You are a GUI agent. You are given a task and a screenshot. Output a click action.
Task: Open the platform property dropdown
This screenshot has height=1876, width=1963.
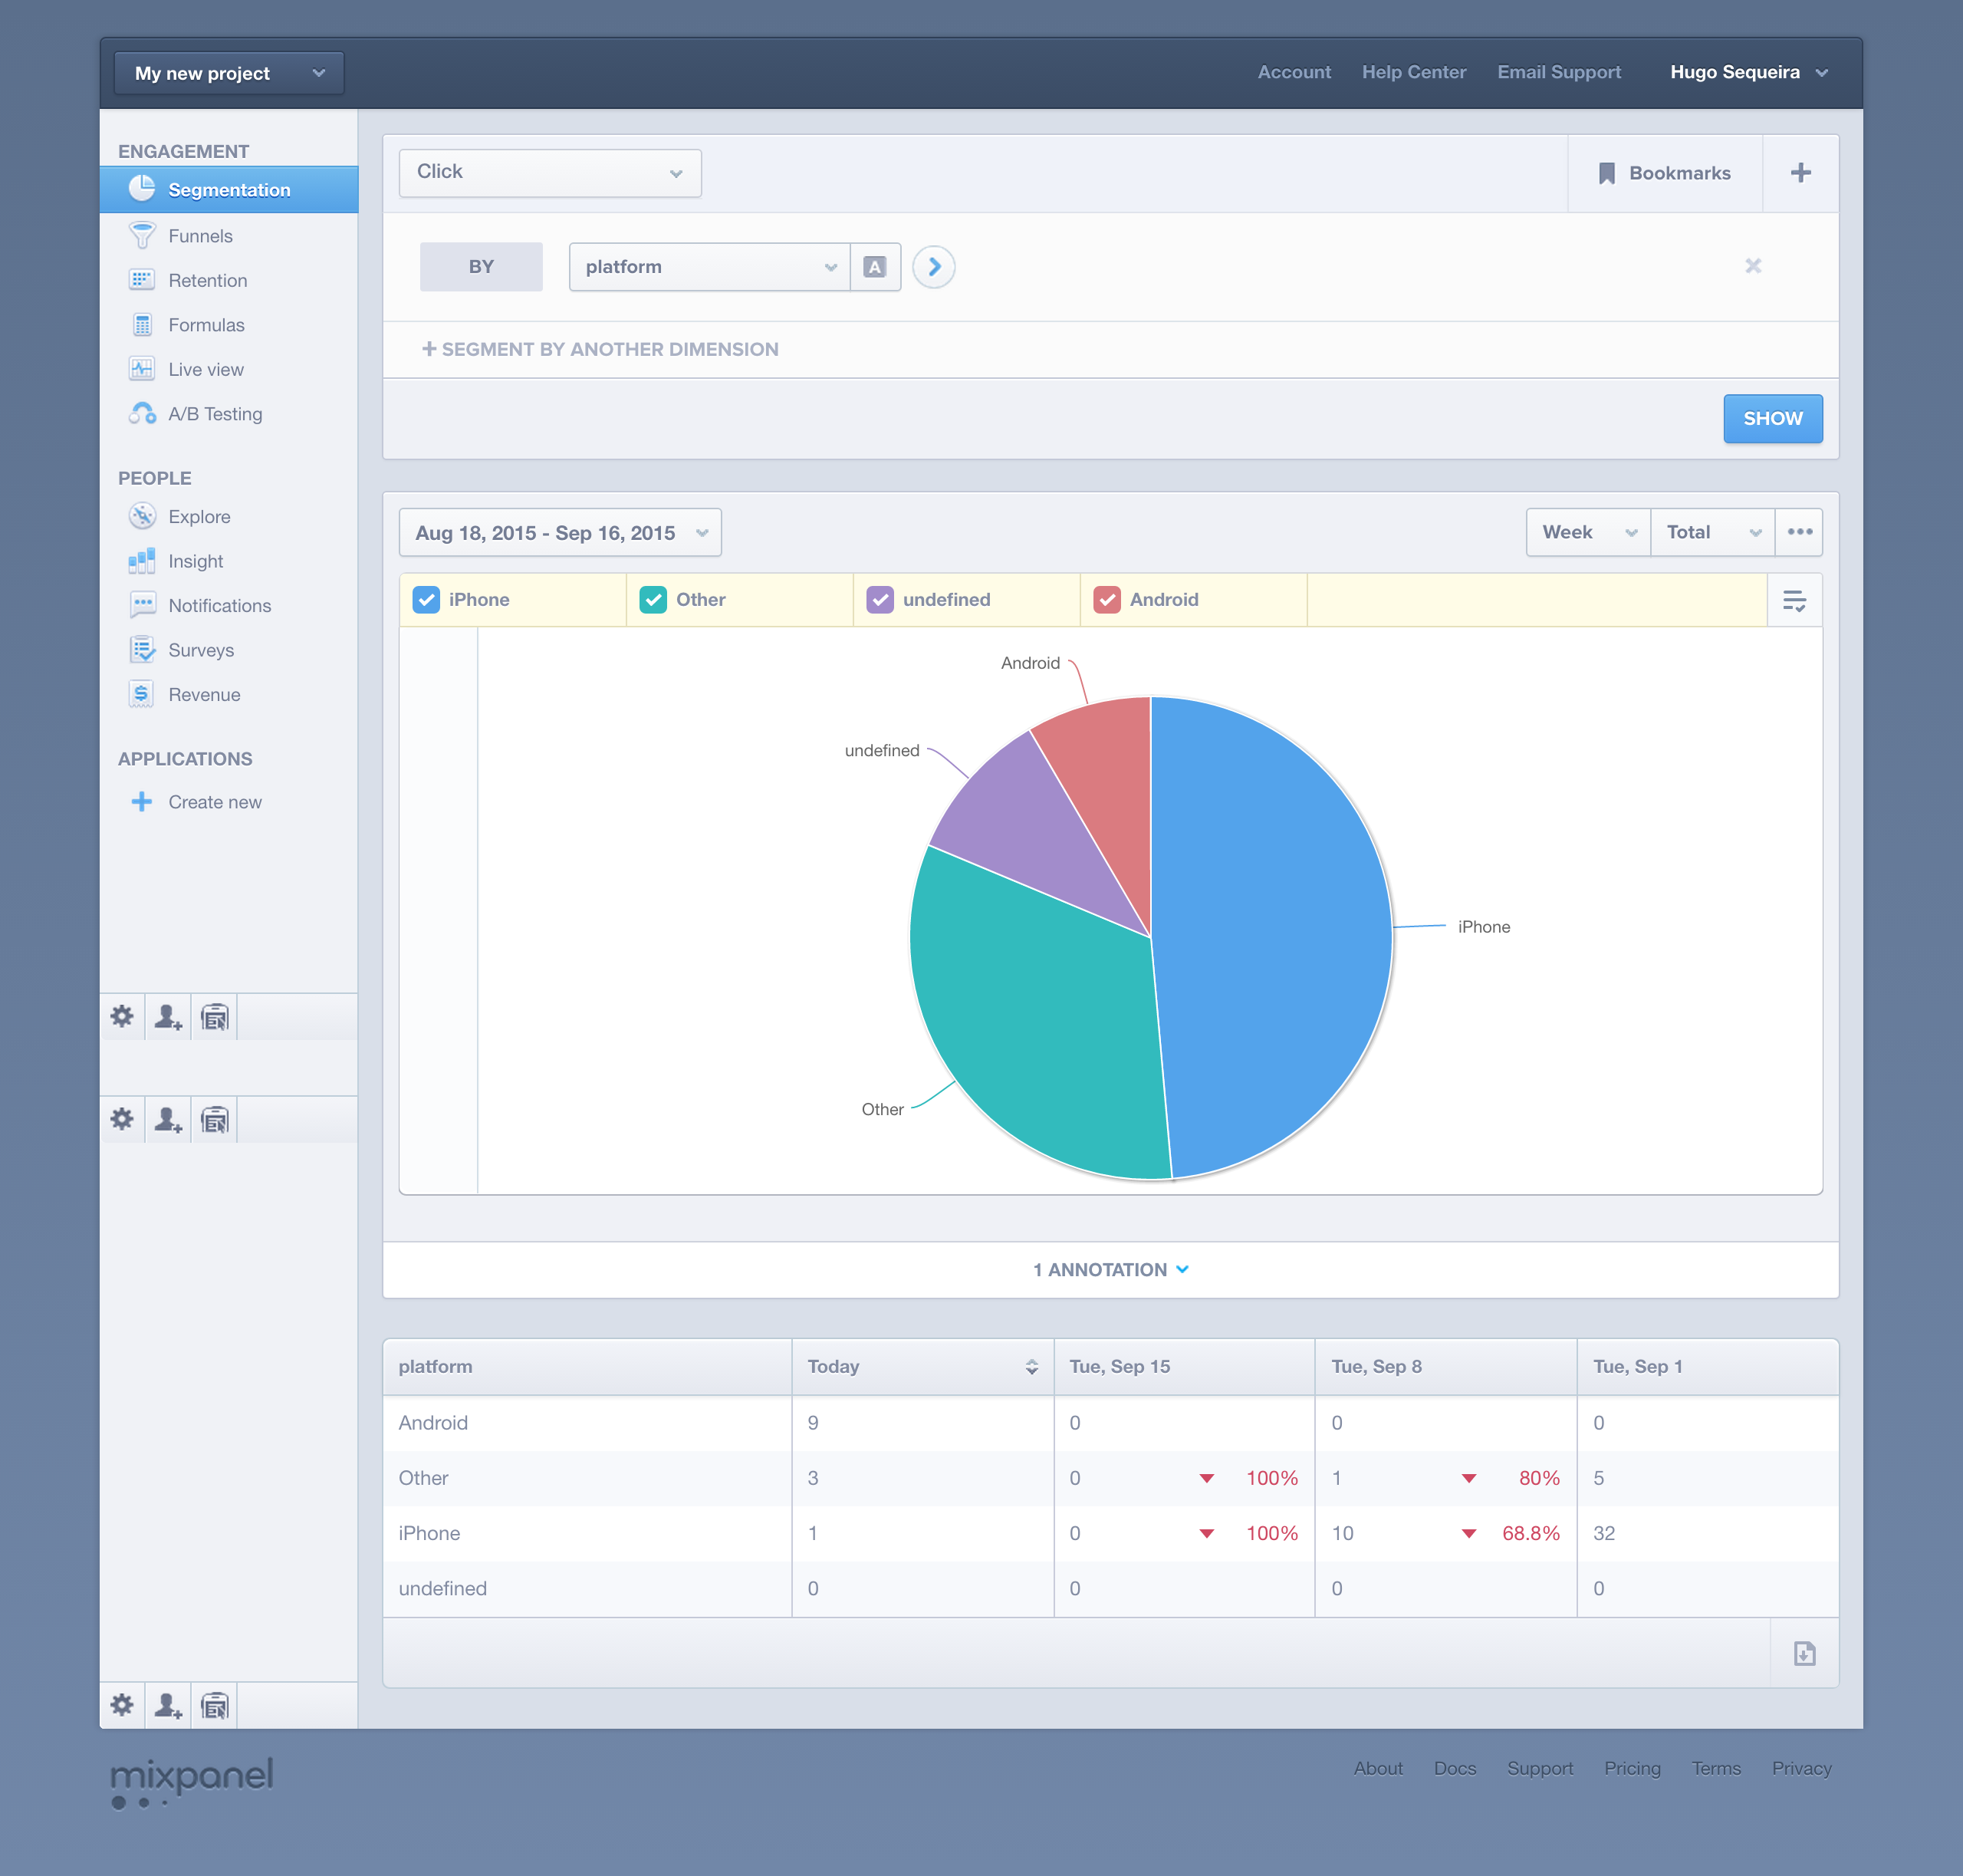point(710,267)
